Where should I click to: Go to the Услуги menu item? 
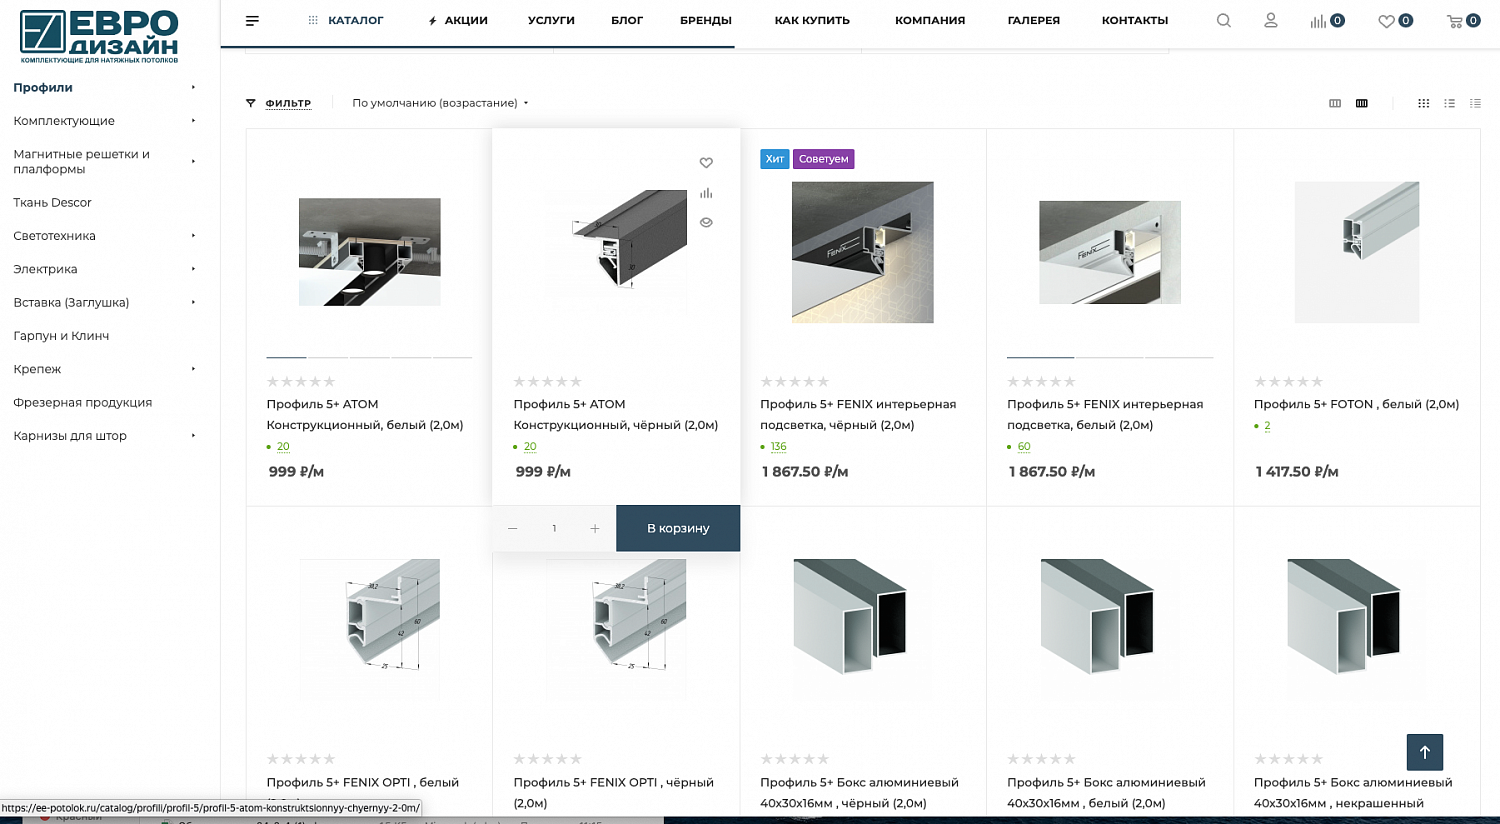pyautogui.click(x=551, y=20)
